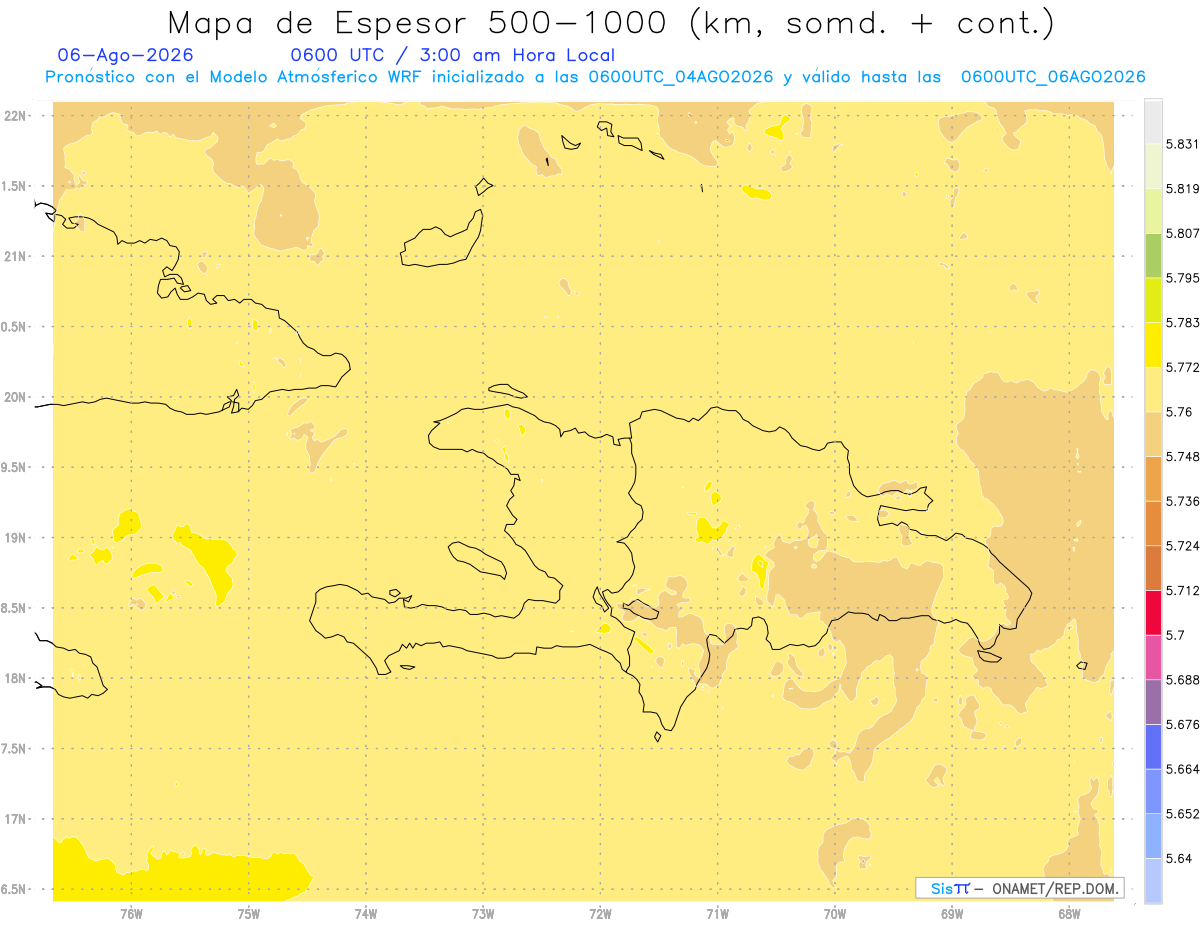
Task: Pick the purple swatch between 5.676 and 5.688
Action: 1153,702
